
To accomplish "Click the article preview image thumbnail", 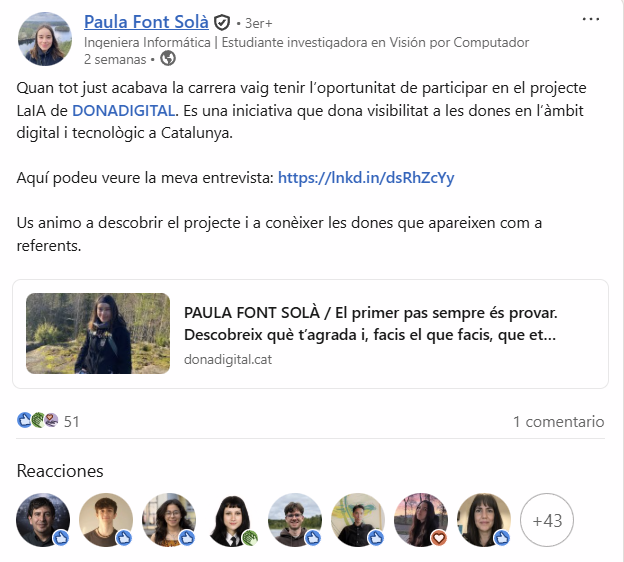I will 98,333.
